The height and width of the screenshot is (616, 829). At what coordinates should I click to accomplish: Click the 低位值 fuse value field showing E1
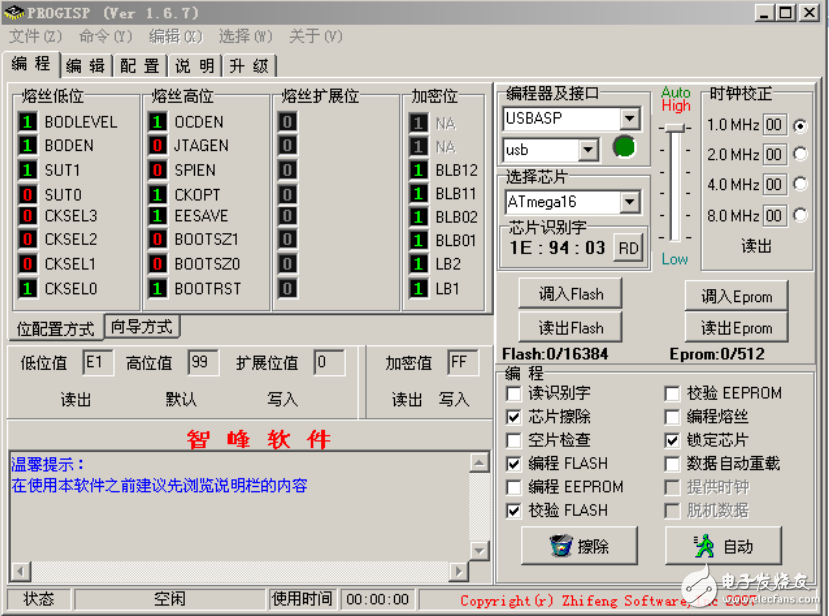click(97, 362)
